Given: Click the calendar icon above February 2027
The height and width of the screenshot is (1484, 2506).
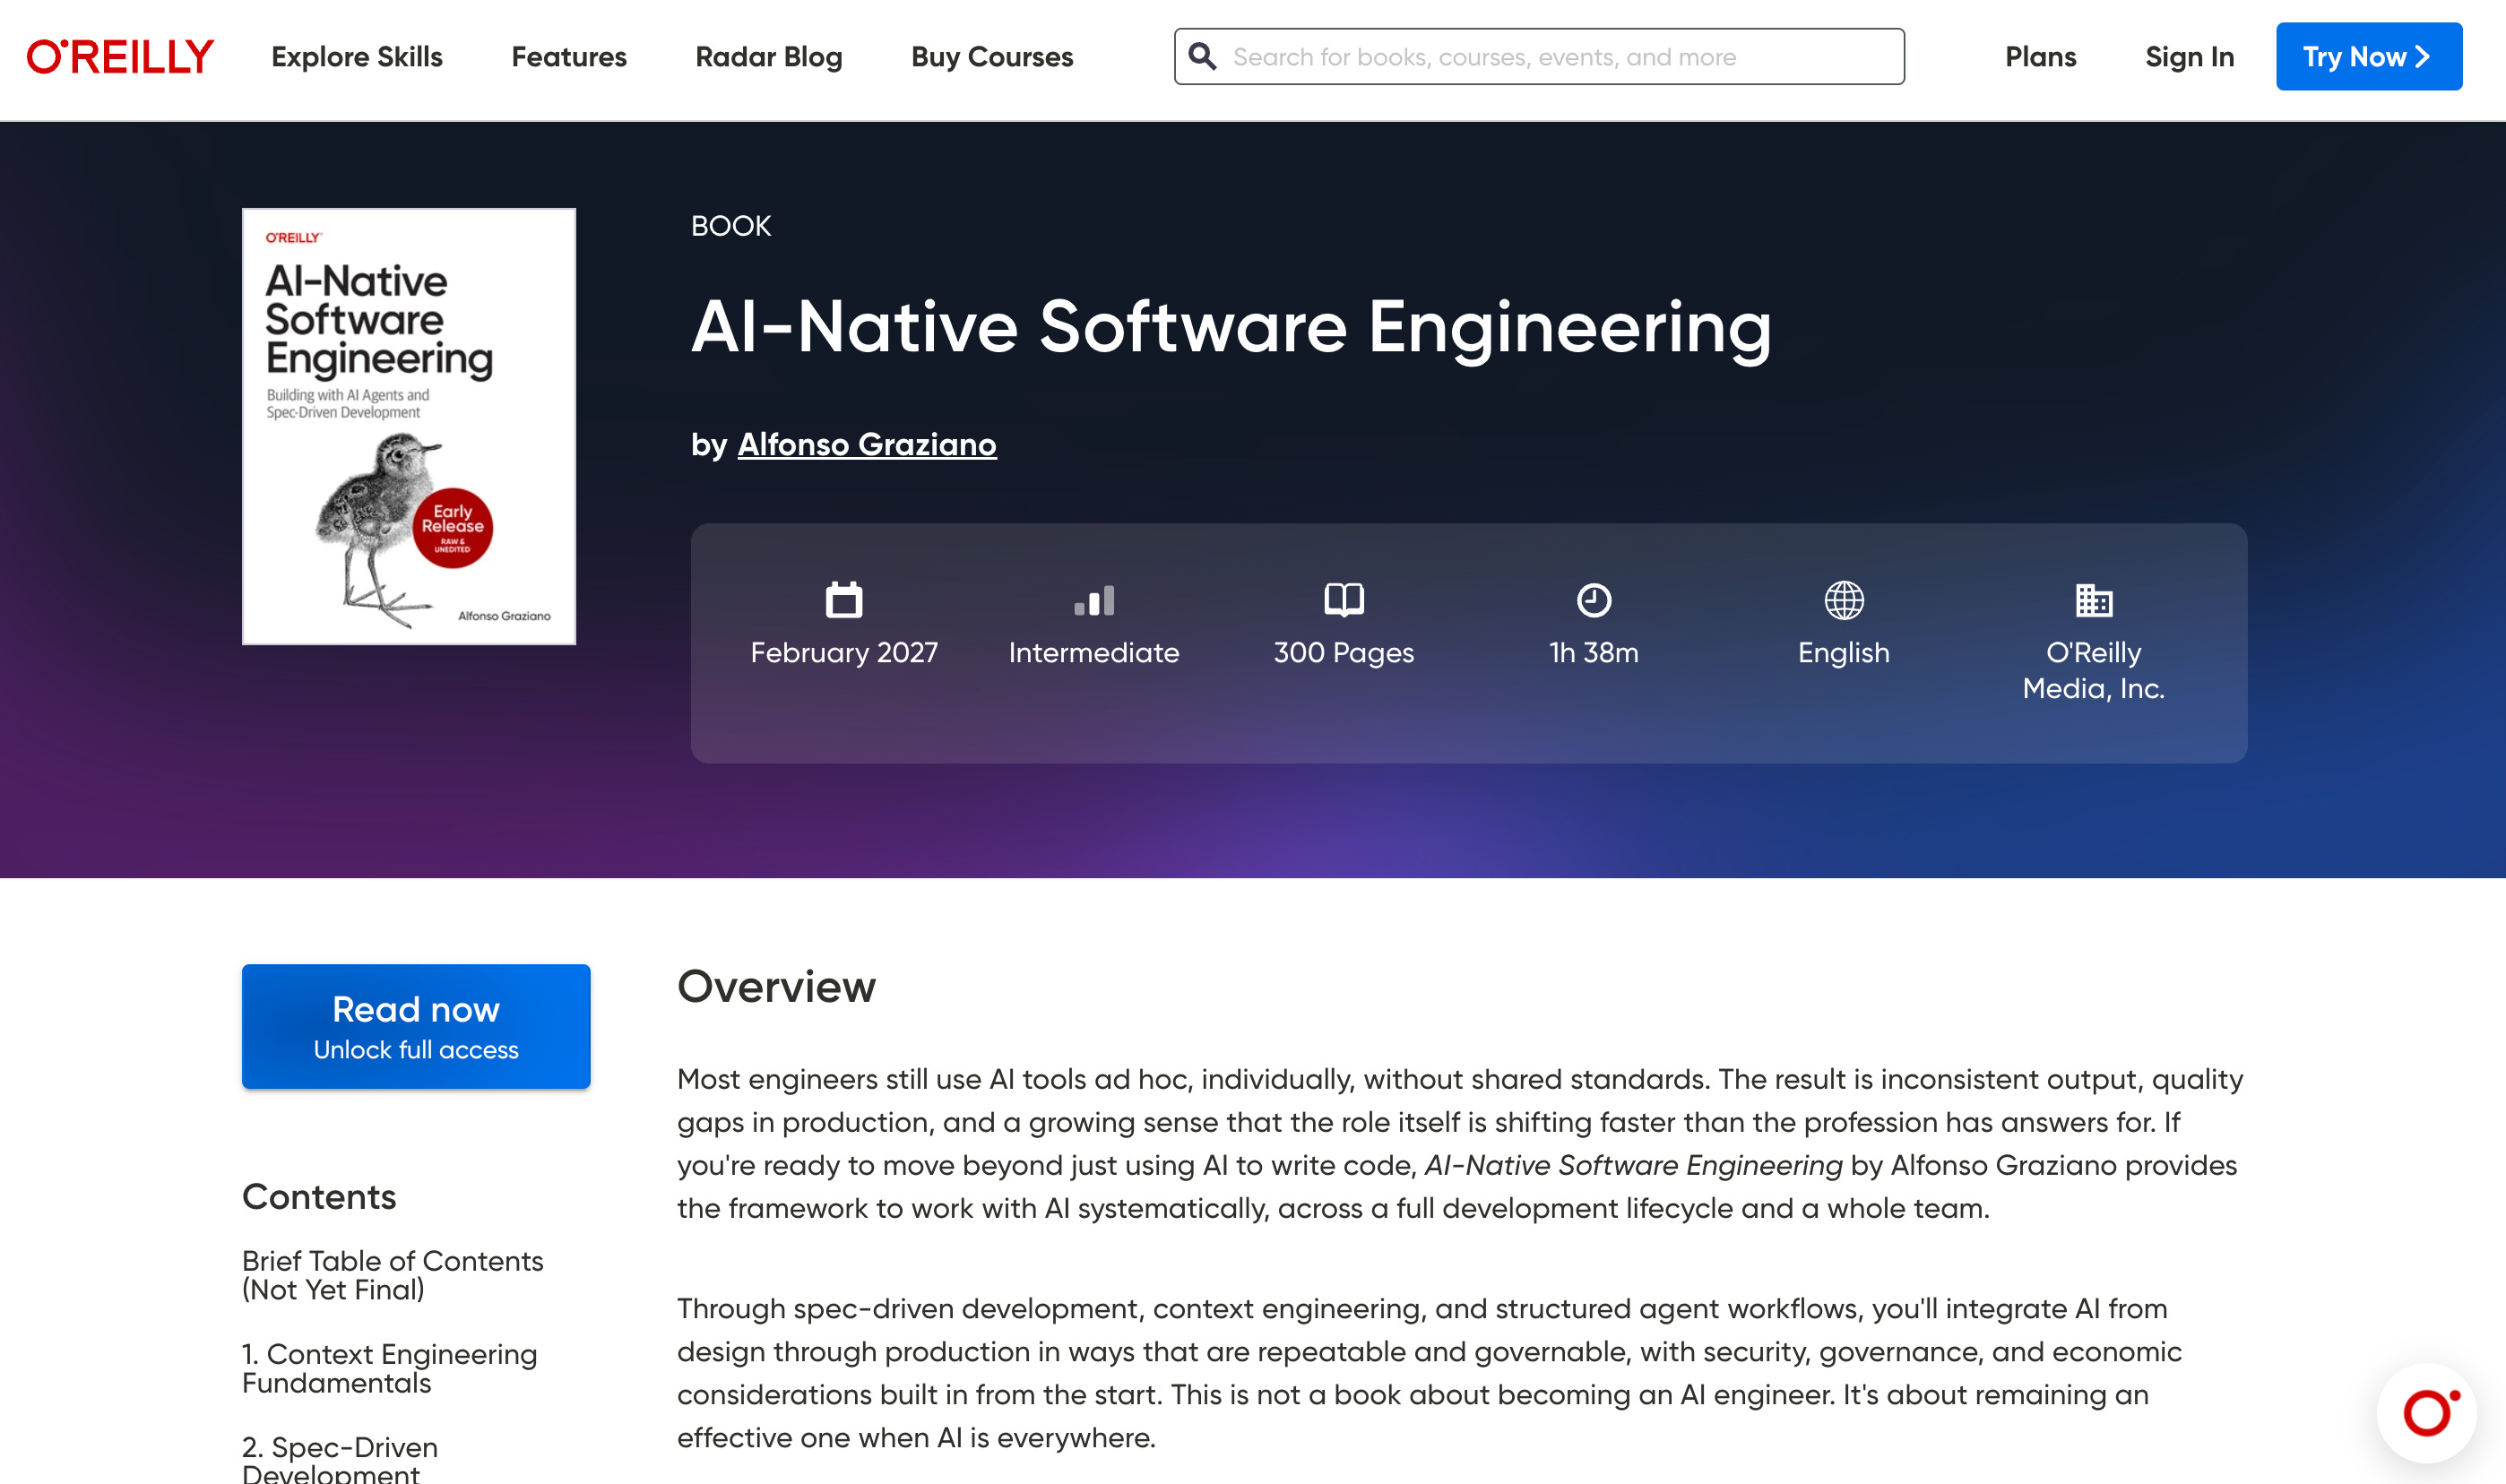Looking at the screenshot, I should [x=844, y=600].
